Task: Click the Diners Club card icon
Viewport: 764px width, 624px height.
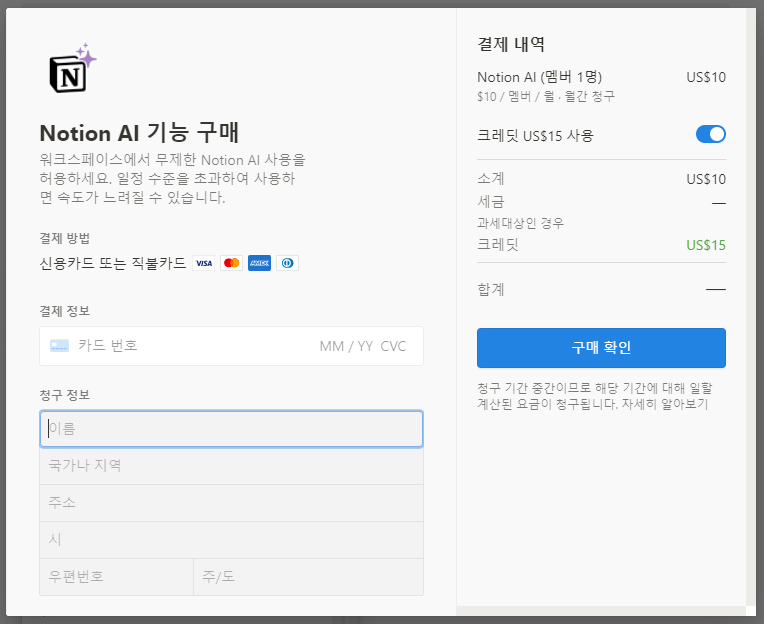Action: point(287,263)
